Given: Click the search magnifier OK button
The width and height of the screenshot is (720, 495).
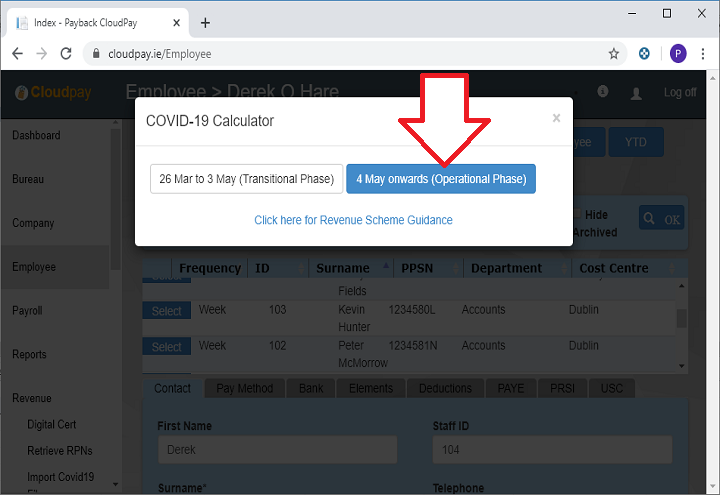Looking at the screenshot, I should pos(661,219).
